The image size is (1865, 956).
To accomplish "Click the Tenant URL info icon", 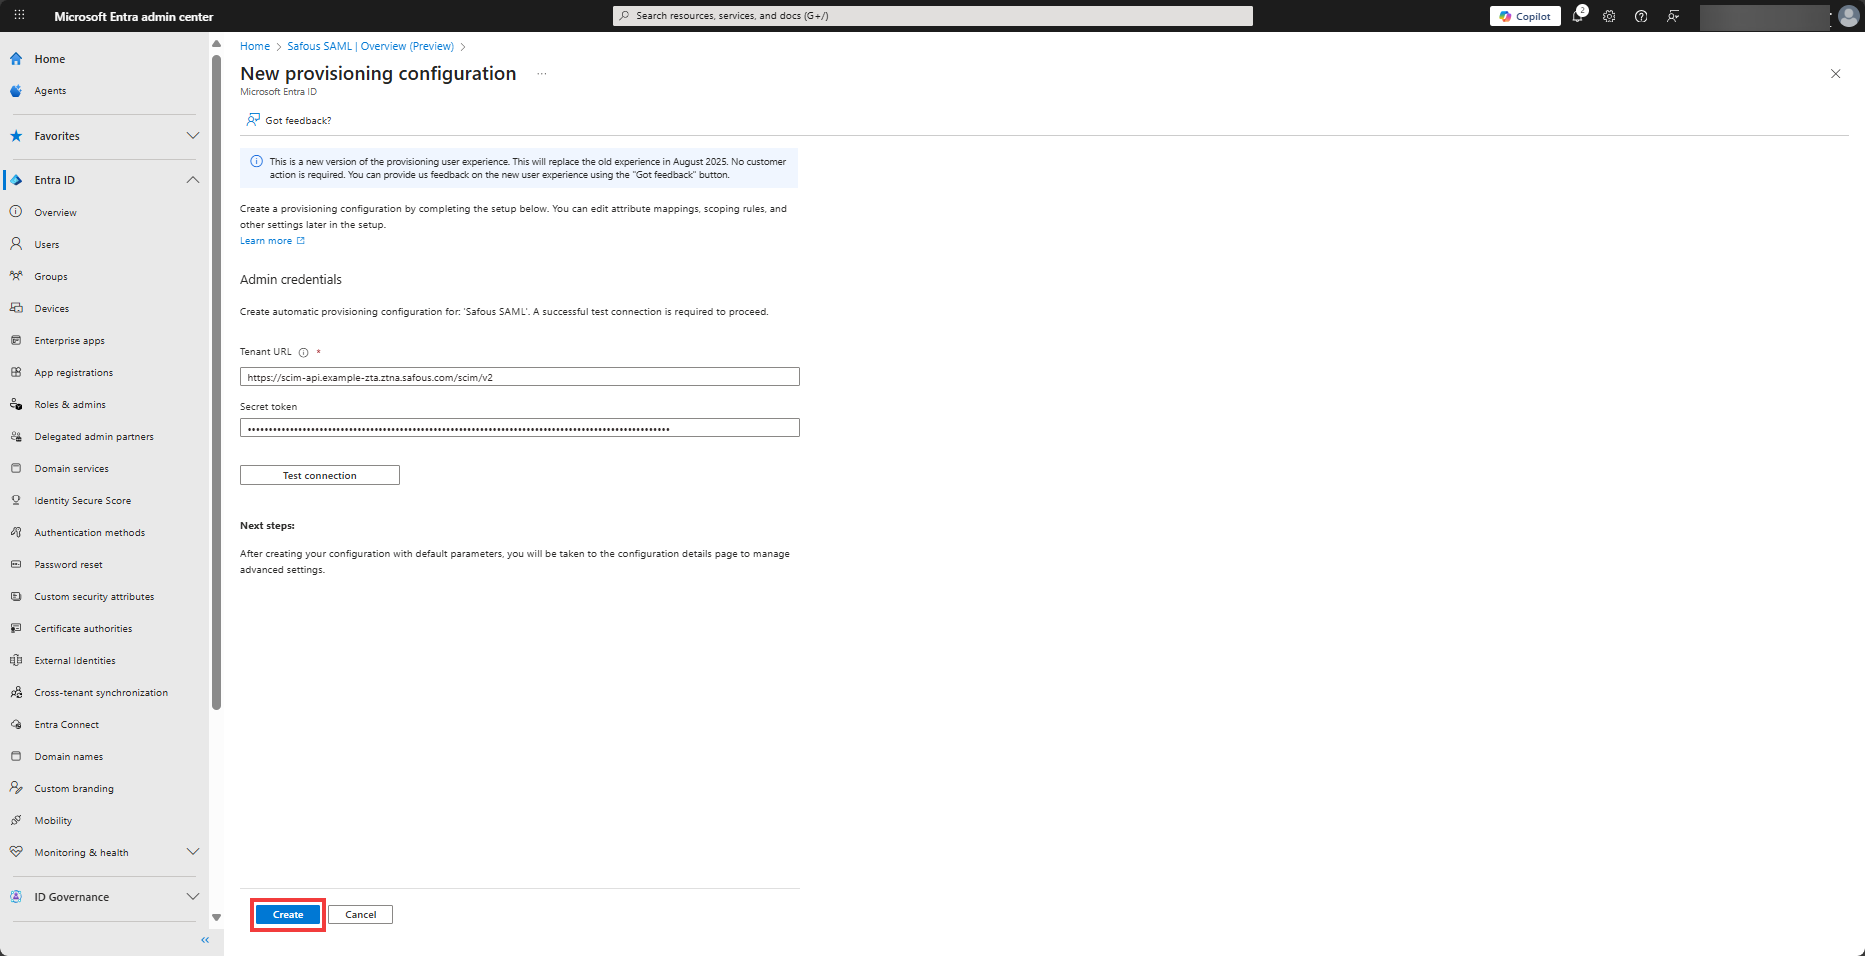I will pyautogui.click(x=303, y=352).
